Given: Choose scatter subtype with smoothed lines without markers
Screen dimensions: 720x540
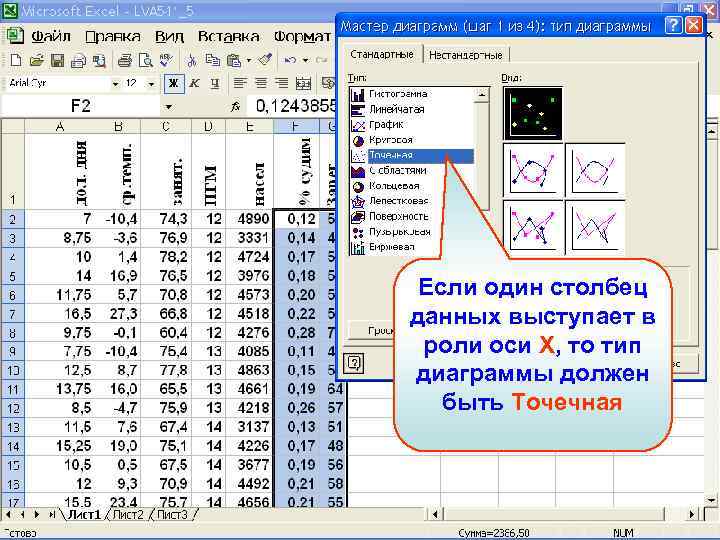Looking at the screenshot, I should coord(595,171).
